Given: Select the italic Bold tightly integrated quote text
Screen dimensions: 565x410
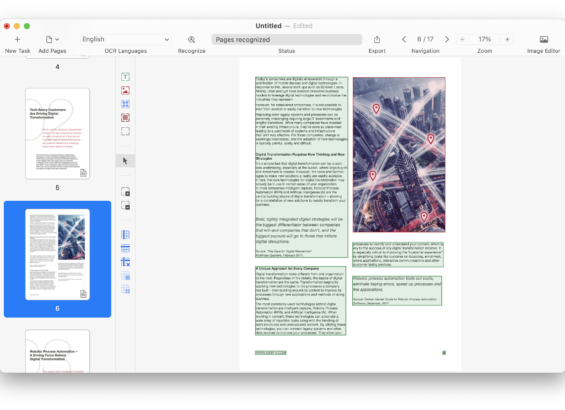Looking at the screenshot, I should 299,230.
